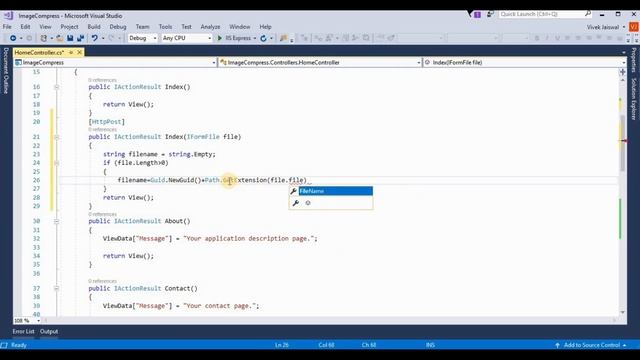This screenshot has height=360, width=640.
Task: Click the Ready status icon in status bar
Action: 4,345
